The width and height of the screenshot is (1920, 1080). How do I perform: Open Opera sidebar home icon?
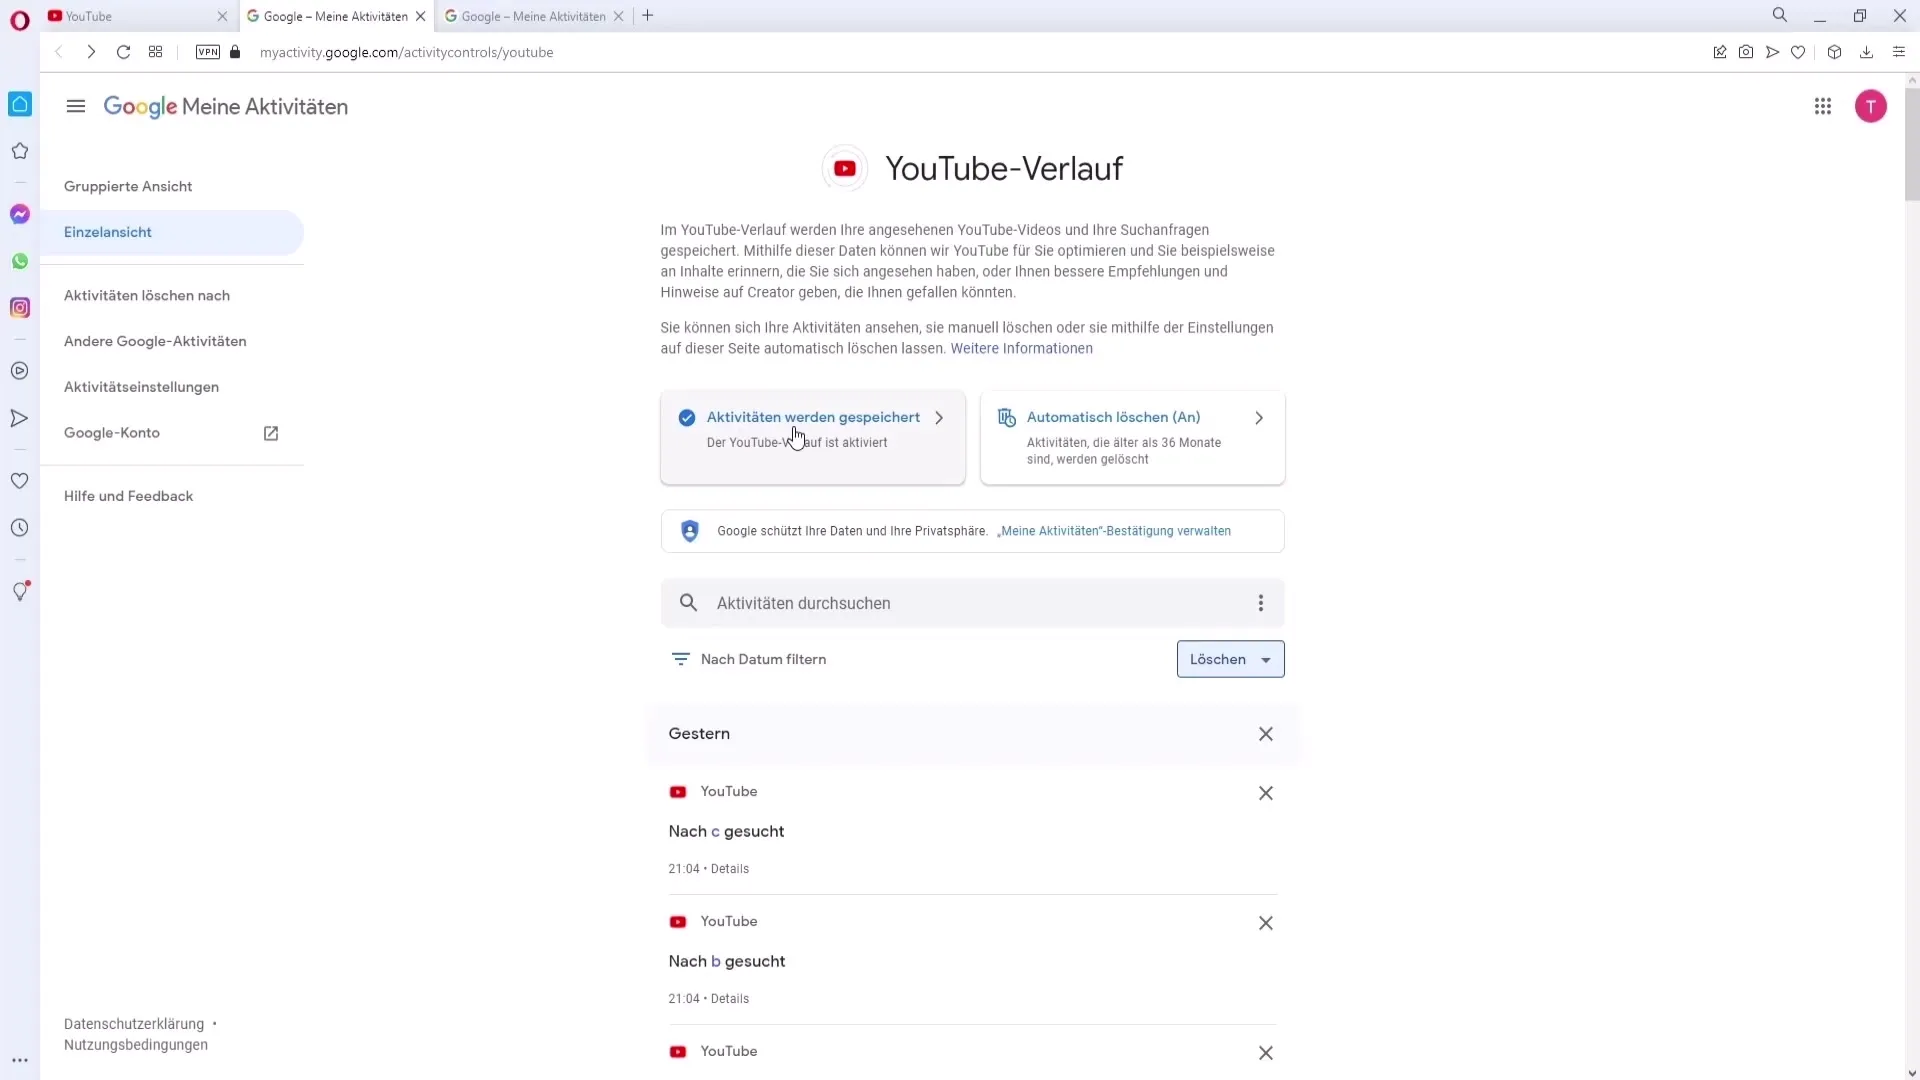pyautogui.click(x=20, y=104)
